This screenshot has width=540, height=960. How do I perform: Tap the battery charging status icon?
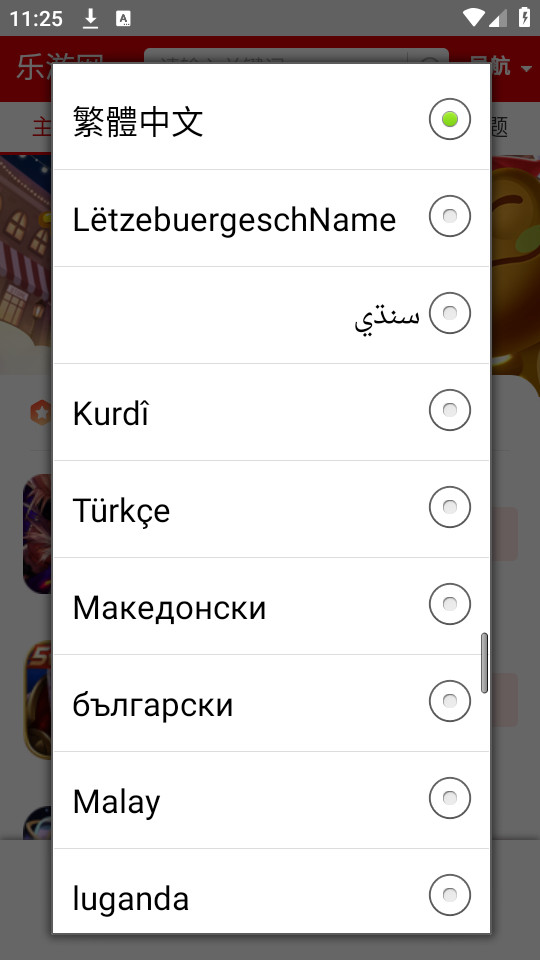pyautogui.click(x=525, y=17)
